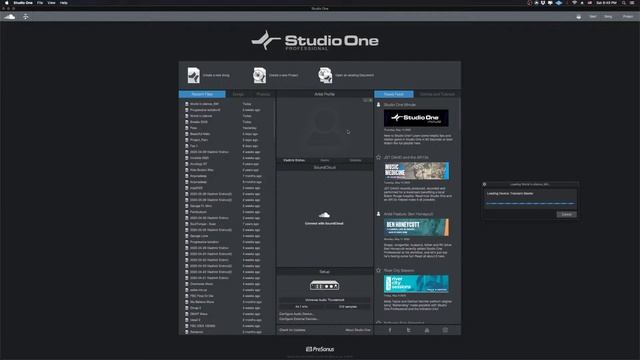Open the Apple menu
Screen dimensions: 640x360
tap(6, 3)
